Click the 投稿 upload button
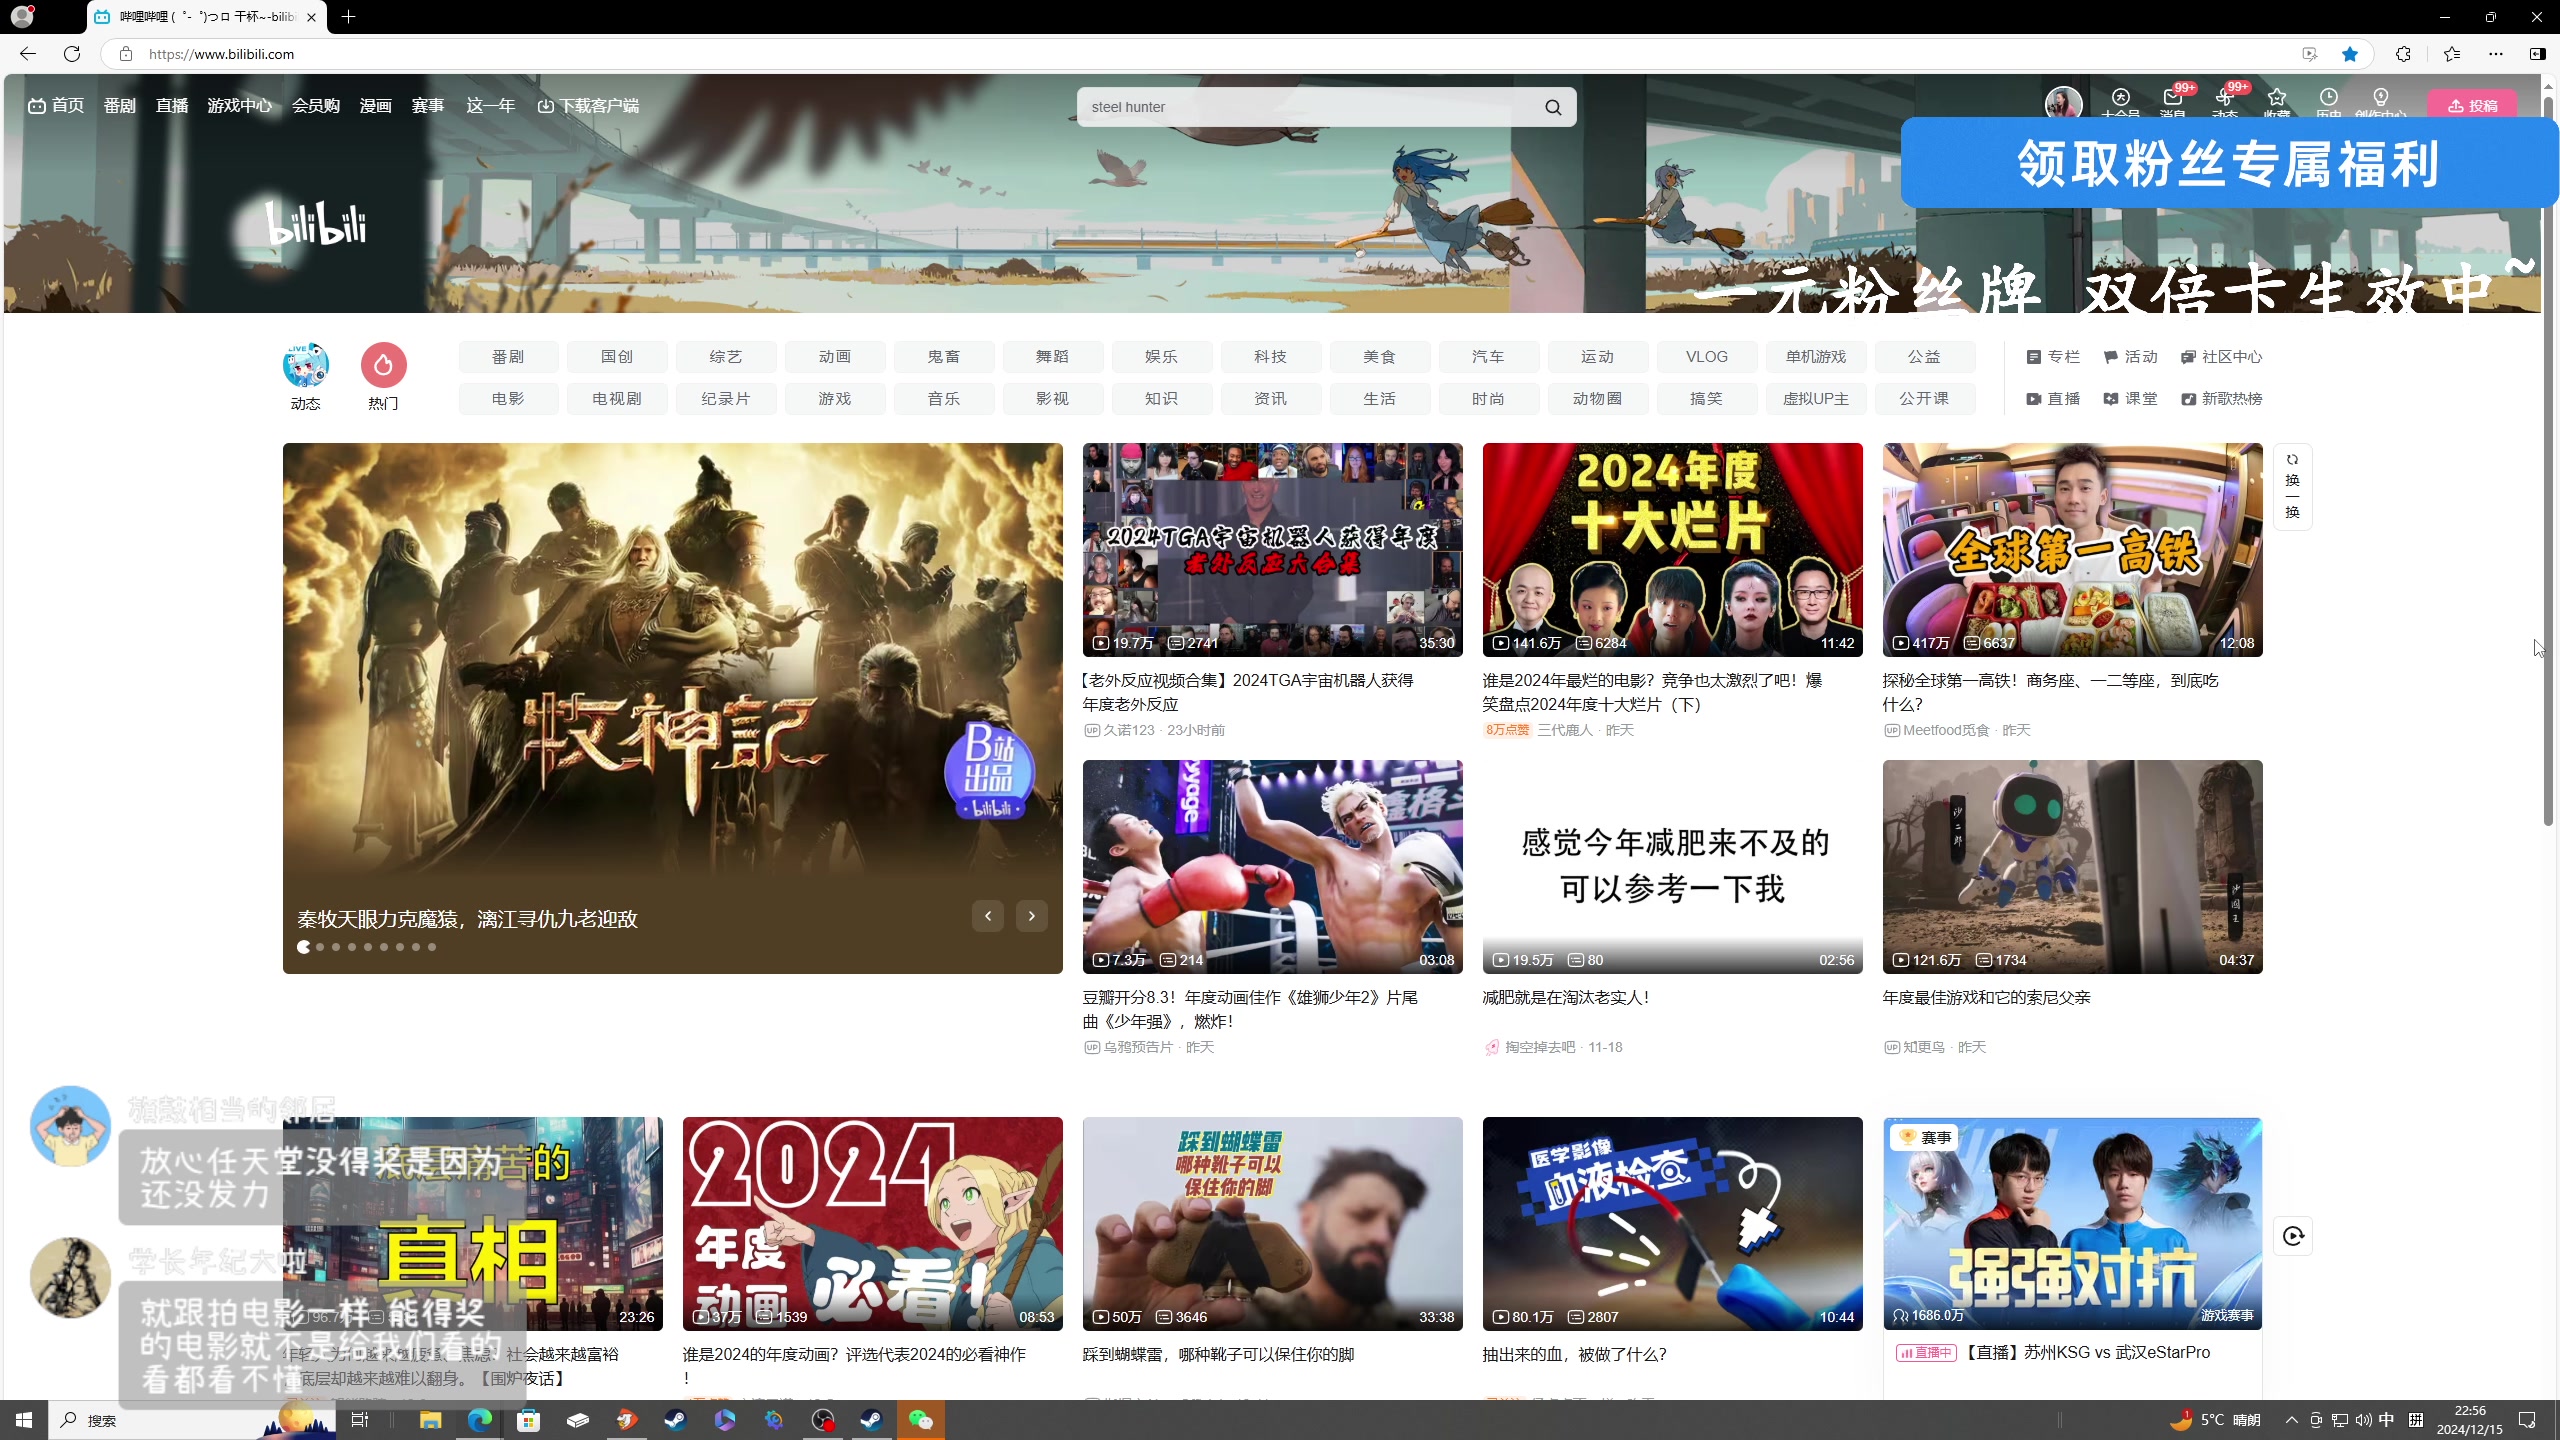The image size is (2560, 1440). pyautogui.click(x=2473, y=106)
